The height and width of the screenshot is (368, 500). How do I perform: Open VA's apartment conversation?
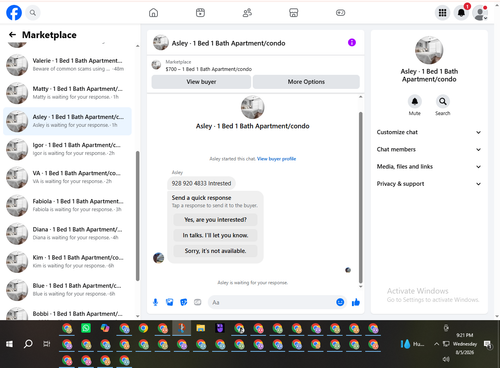(67, 177)
